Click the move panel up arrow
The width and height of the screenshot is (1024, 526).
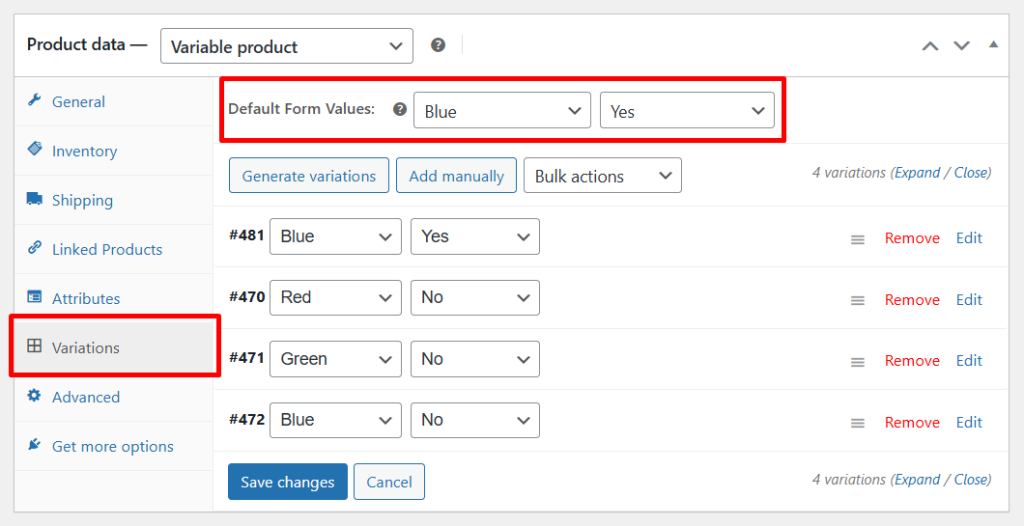click(930, 46)
